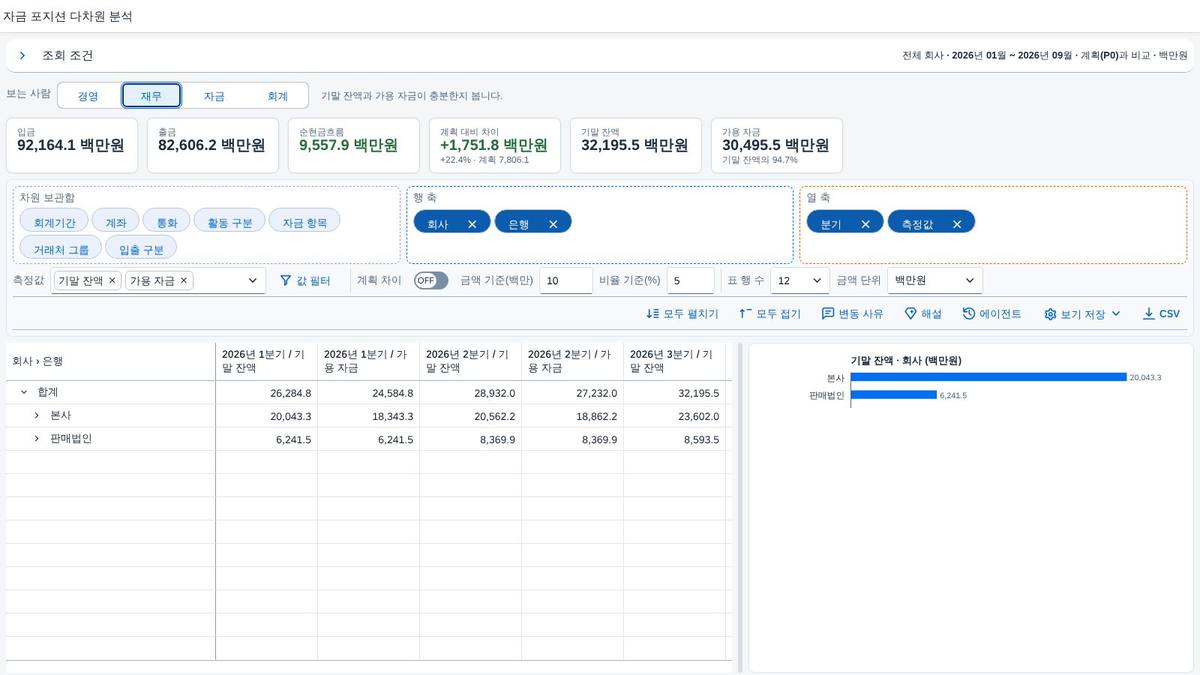Open the 기말 잔액 KPI card
Screen dimensions: 1200x675
pyautogui.click(x=635, y=145)
